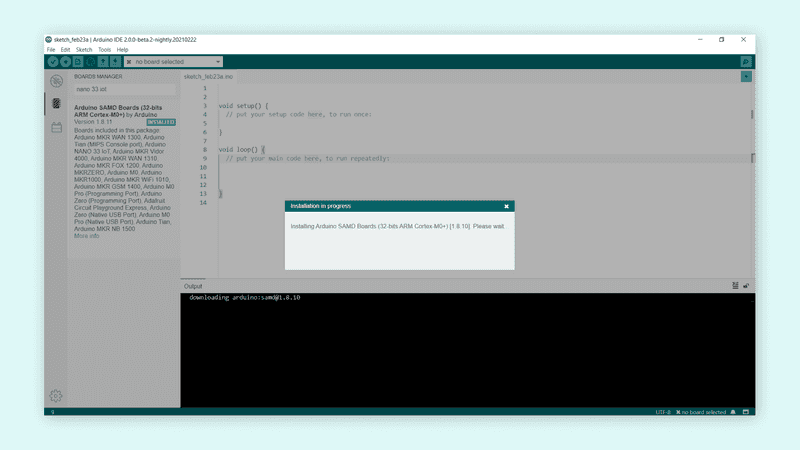Open the Library Manager sidebar icon
Screen dimensions: 800x450
57,127
